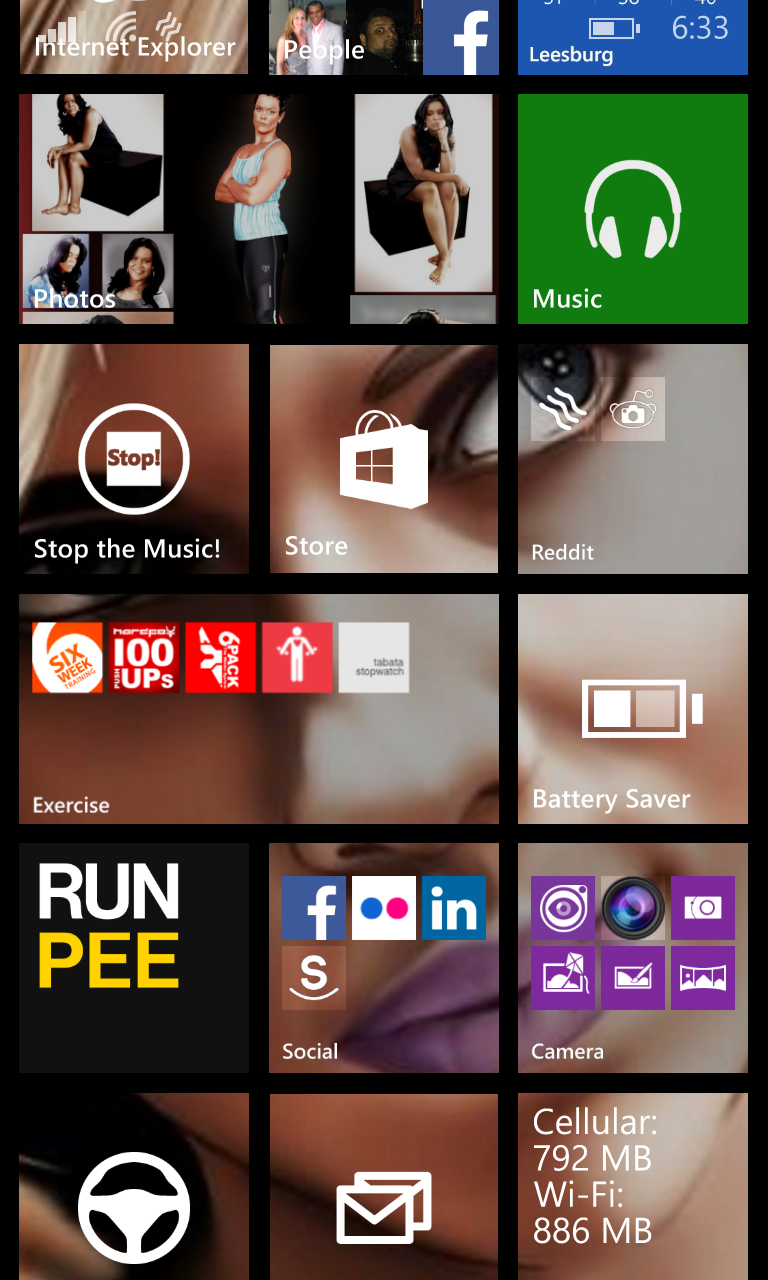Open the envelopes mail tile
Image resolution: width=768 pixels, height=1280 pixels.
pyautogui.click(x=384, y=1186)
